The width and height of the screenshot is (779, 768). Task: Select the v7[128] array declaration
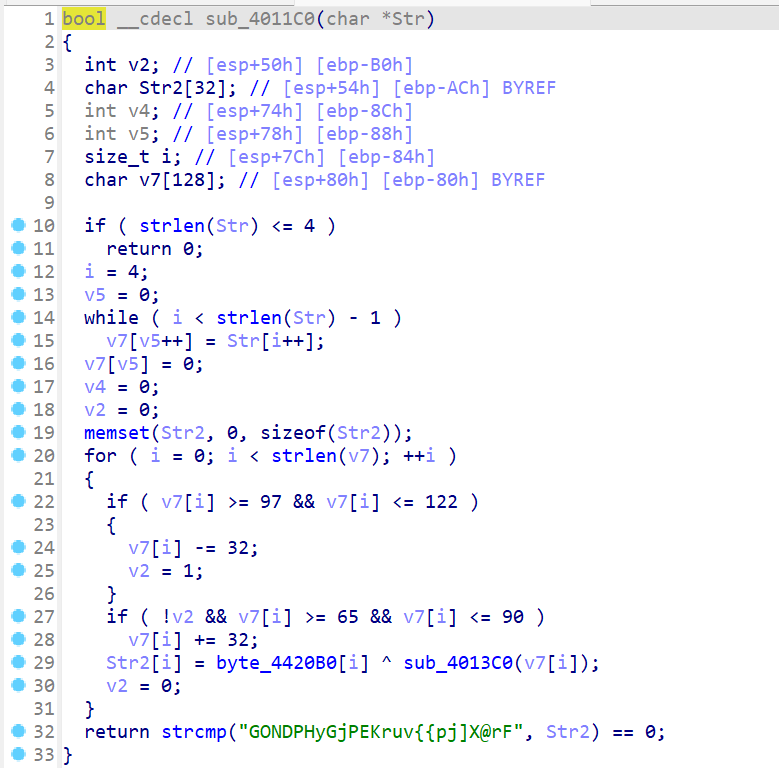coord(161,180)
